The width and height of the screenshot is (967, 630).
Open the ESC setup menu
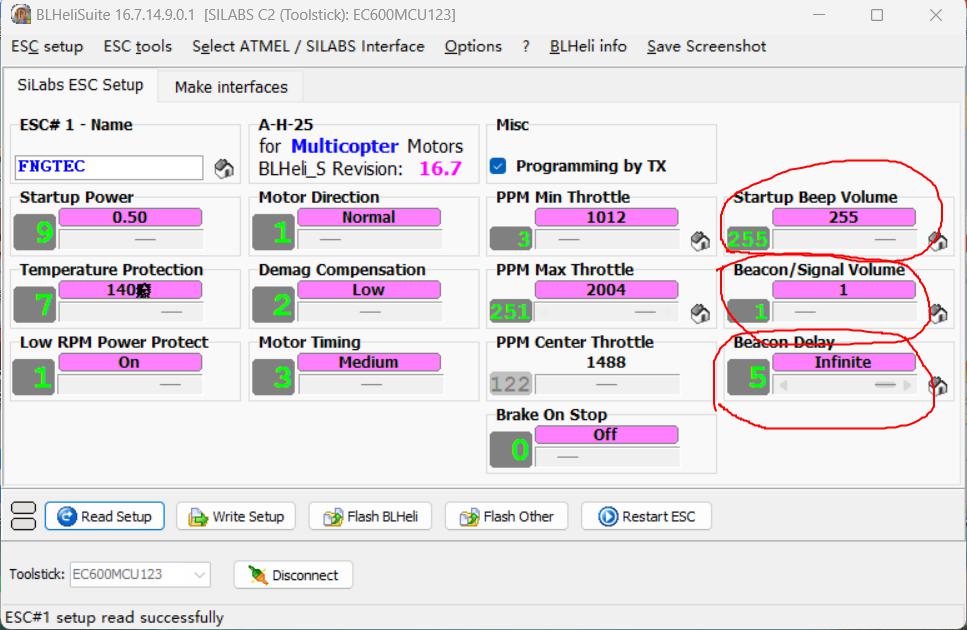(47, 46)
